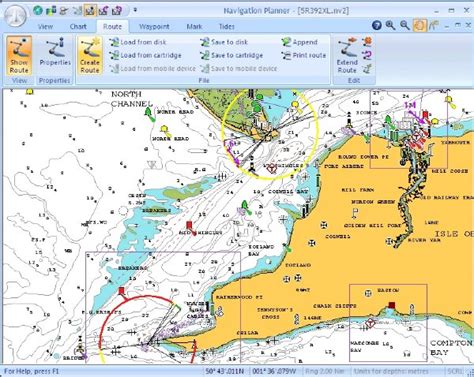The width and height of the screenshot is (474, 377).
Task: Click the purple reverse route icon in Edit group
Action: tap(367, 55)
